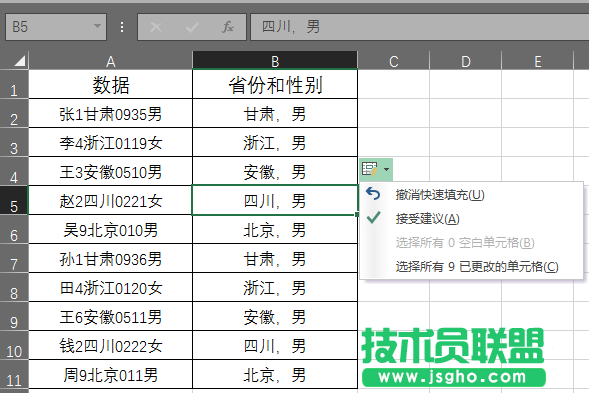Screen dimensions: 589x393
Task: Select column C header
Action: 394,61
